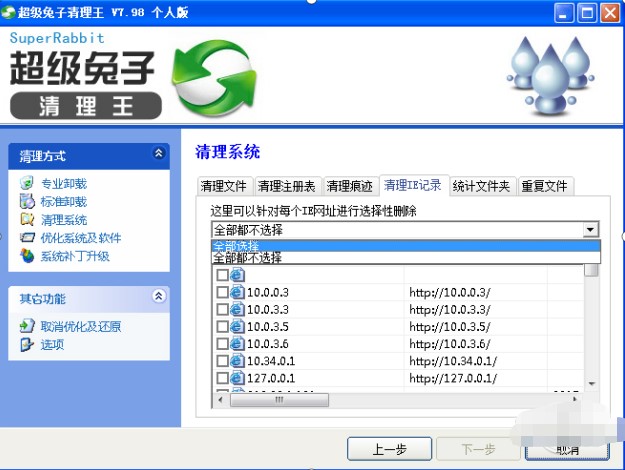Click the URL text http://10.0.3.5/

coord(450,326)
